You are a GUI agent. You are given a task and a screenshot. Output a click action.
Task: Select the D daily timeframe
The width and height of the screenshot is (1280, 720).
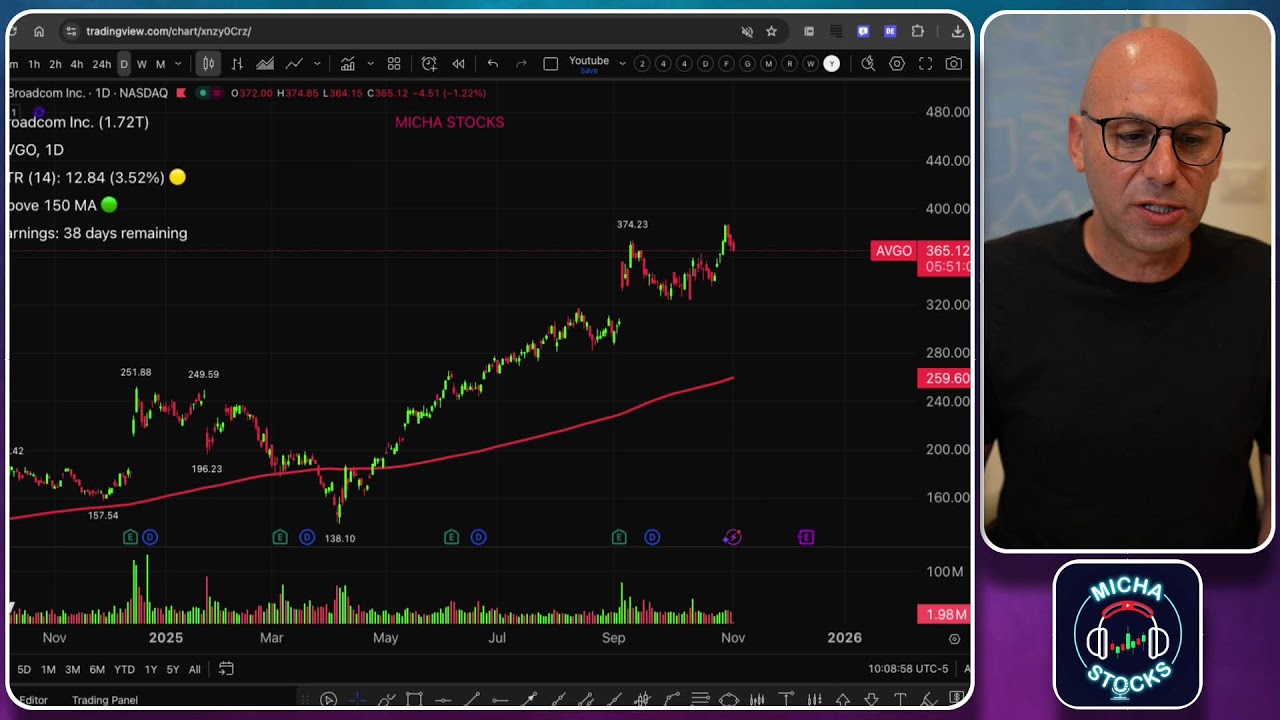pos(124,64)
